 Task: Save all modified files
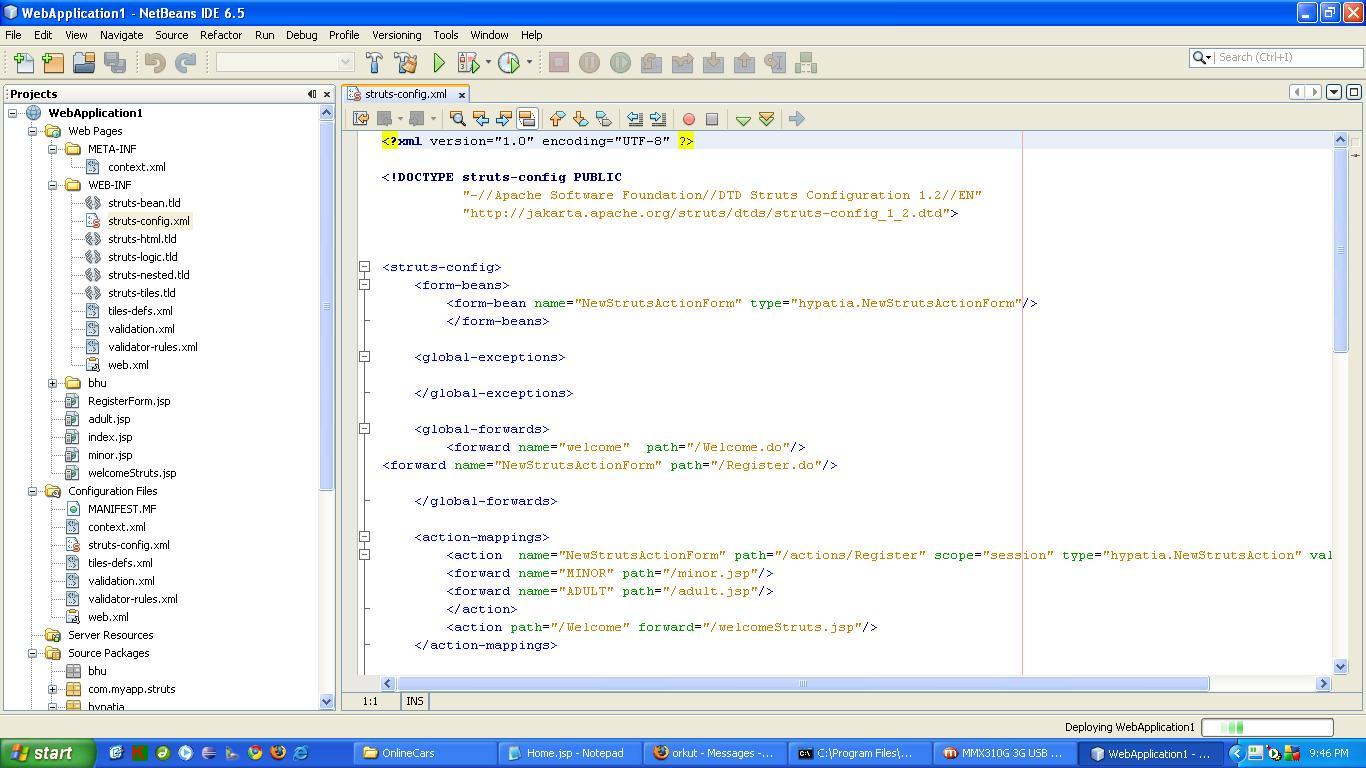pyautogui.click(x=115, y=62)
